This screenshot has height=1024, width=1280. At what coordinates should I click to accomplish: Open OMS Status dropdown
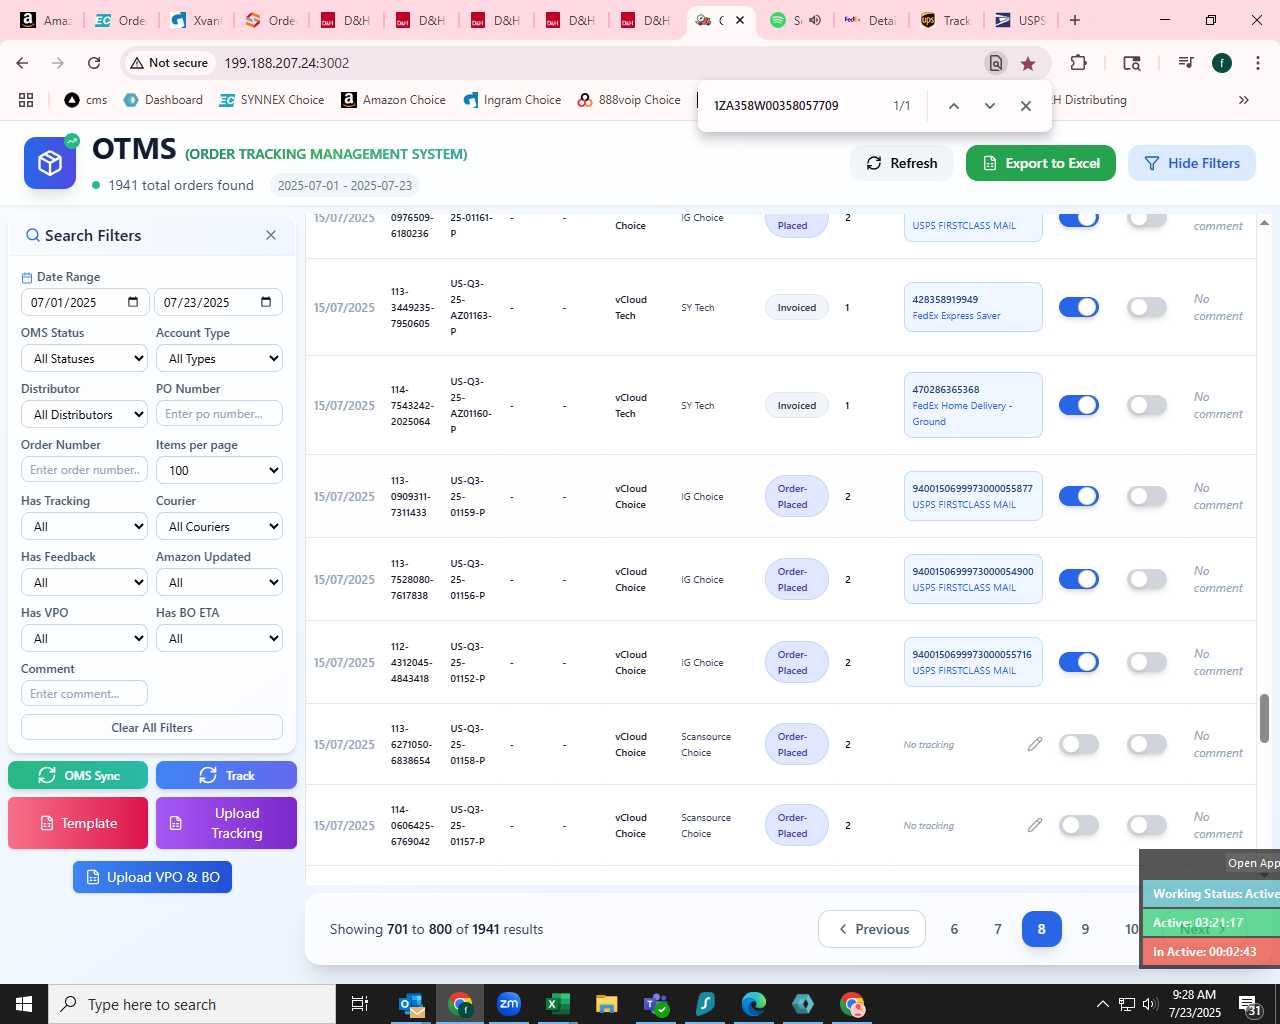tap(84, 358)
